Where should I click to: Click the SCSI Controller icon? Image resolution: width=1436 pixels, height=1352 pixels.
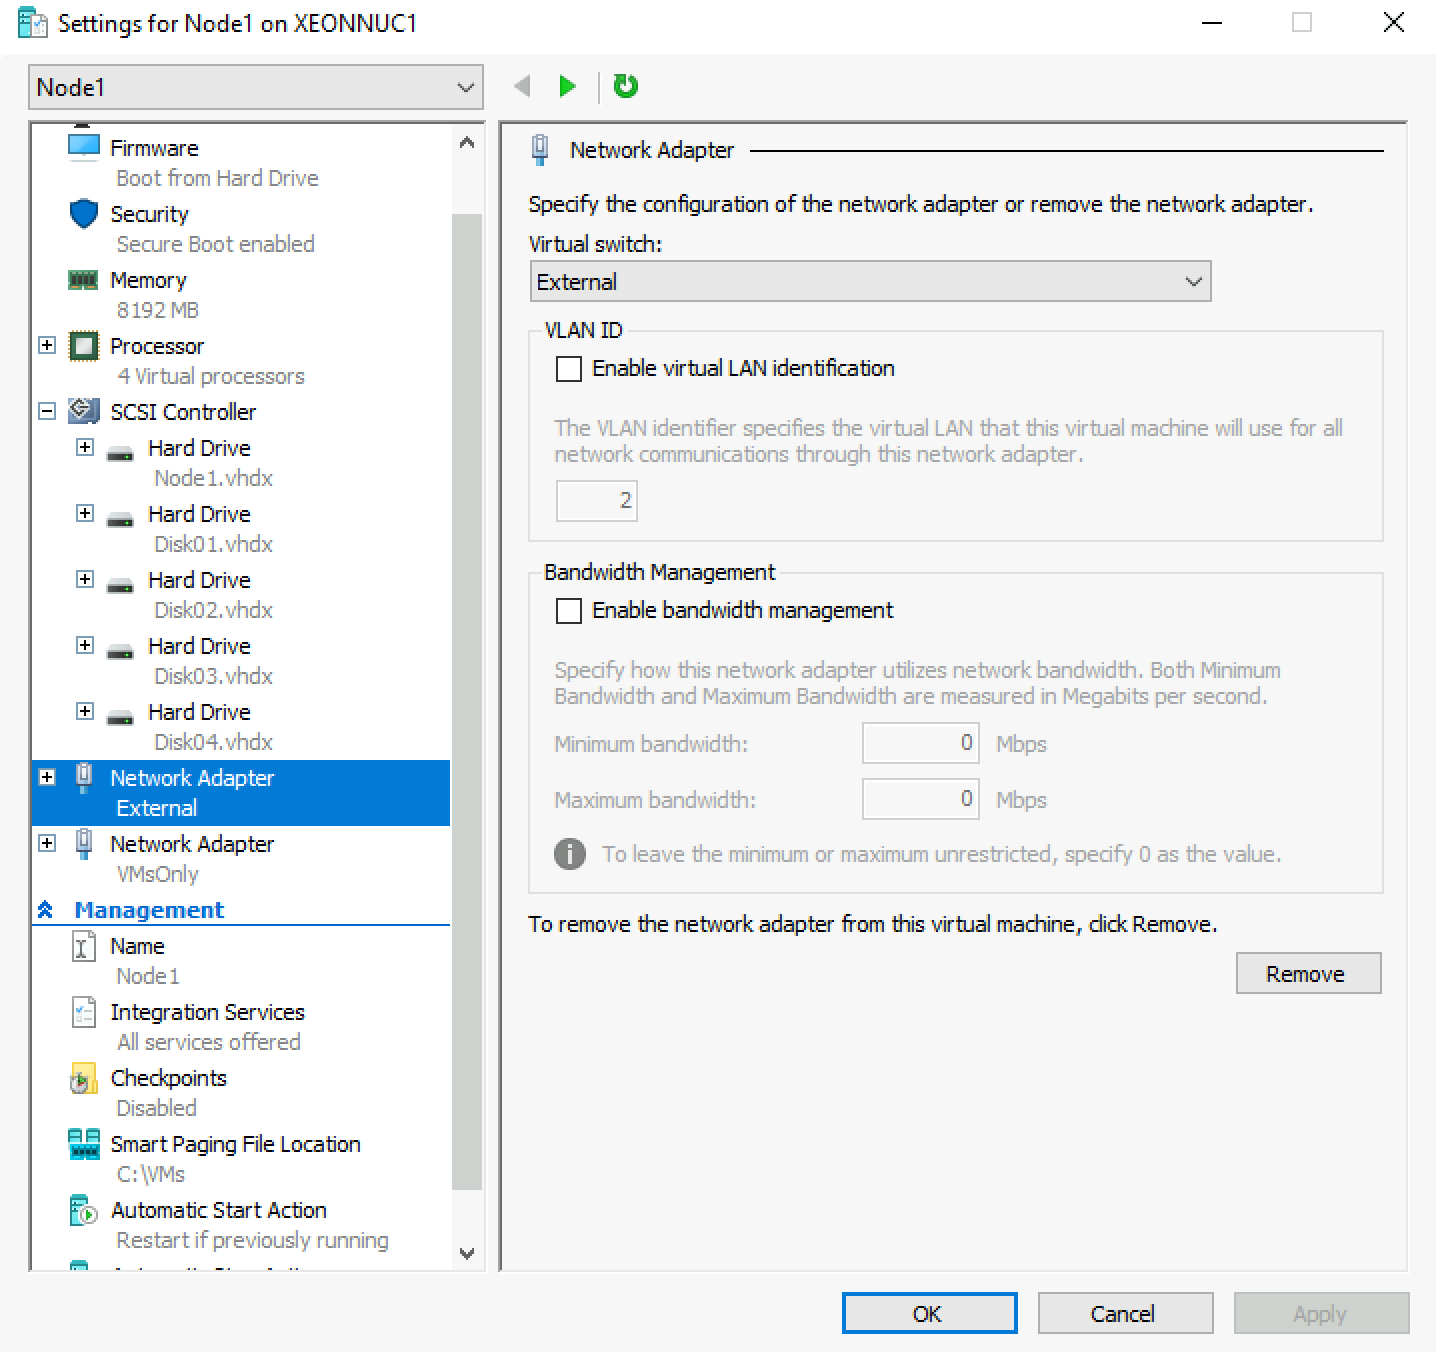click(x=84, y=411)
